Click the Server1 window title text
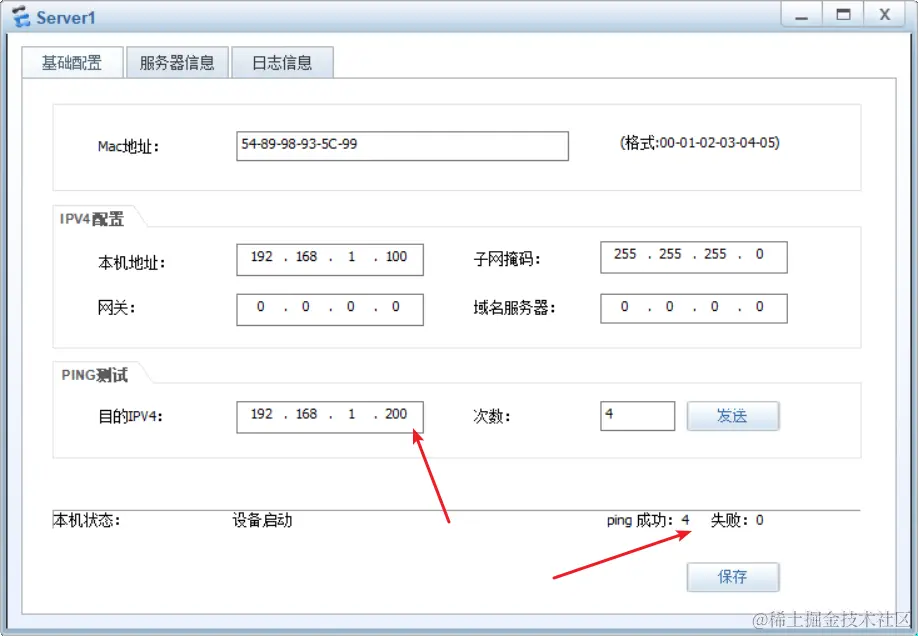 pyautogui.click(x=66, y=18)
